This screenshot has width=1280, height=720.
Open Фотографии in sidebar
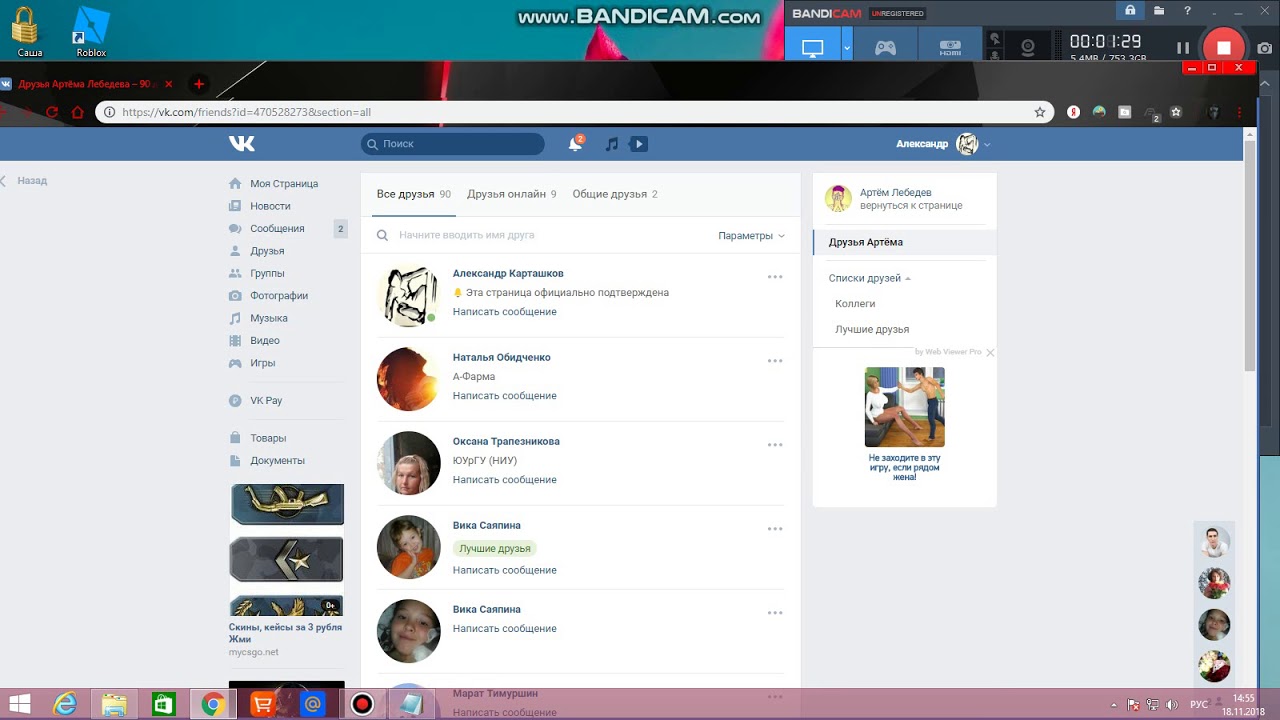pos(279,296)
